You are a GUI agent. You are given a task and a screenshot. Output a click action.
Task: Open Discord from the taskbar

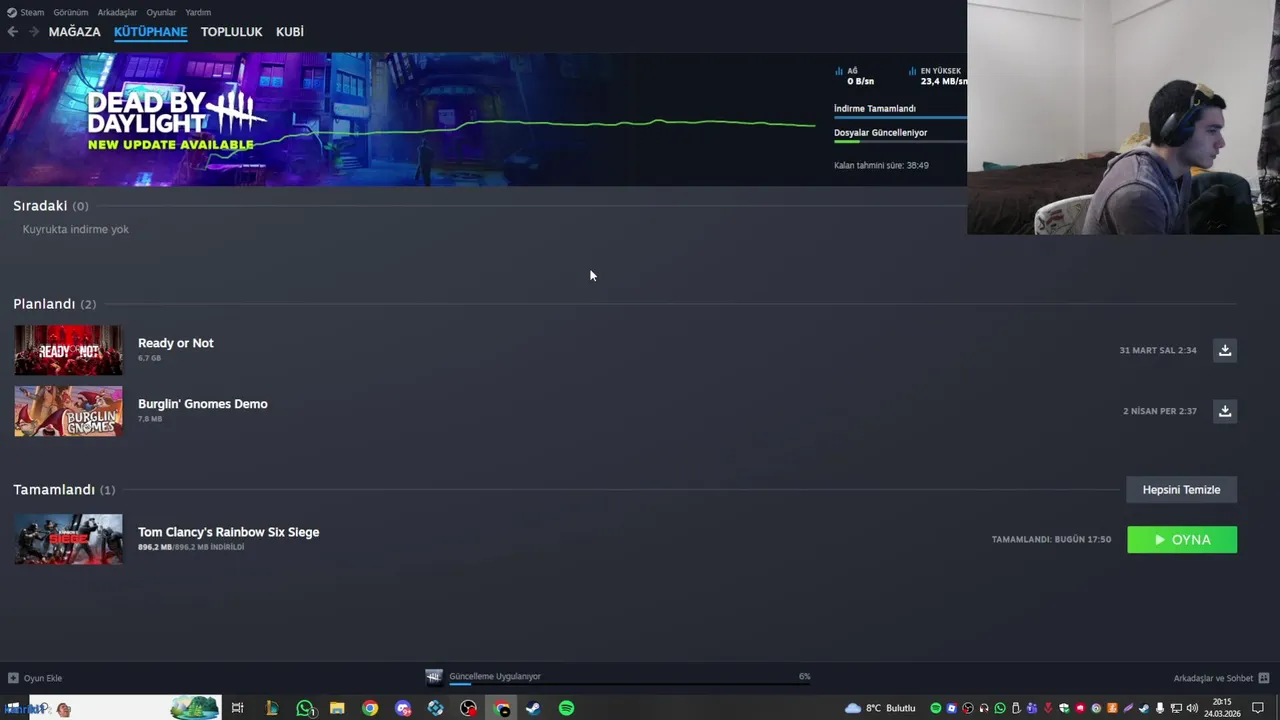(403, 708)
